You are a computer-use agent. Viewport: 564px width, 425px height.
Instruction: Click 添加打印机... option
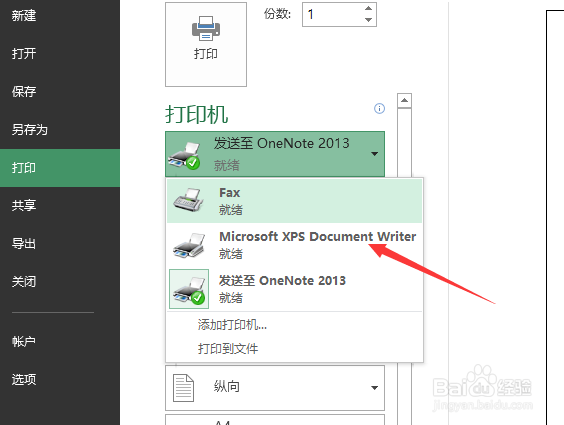click(x=232, y=325)
